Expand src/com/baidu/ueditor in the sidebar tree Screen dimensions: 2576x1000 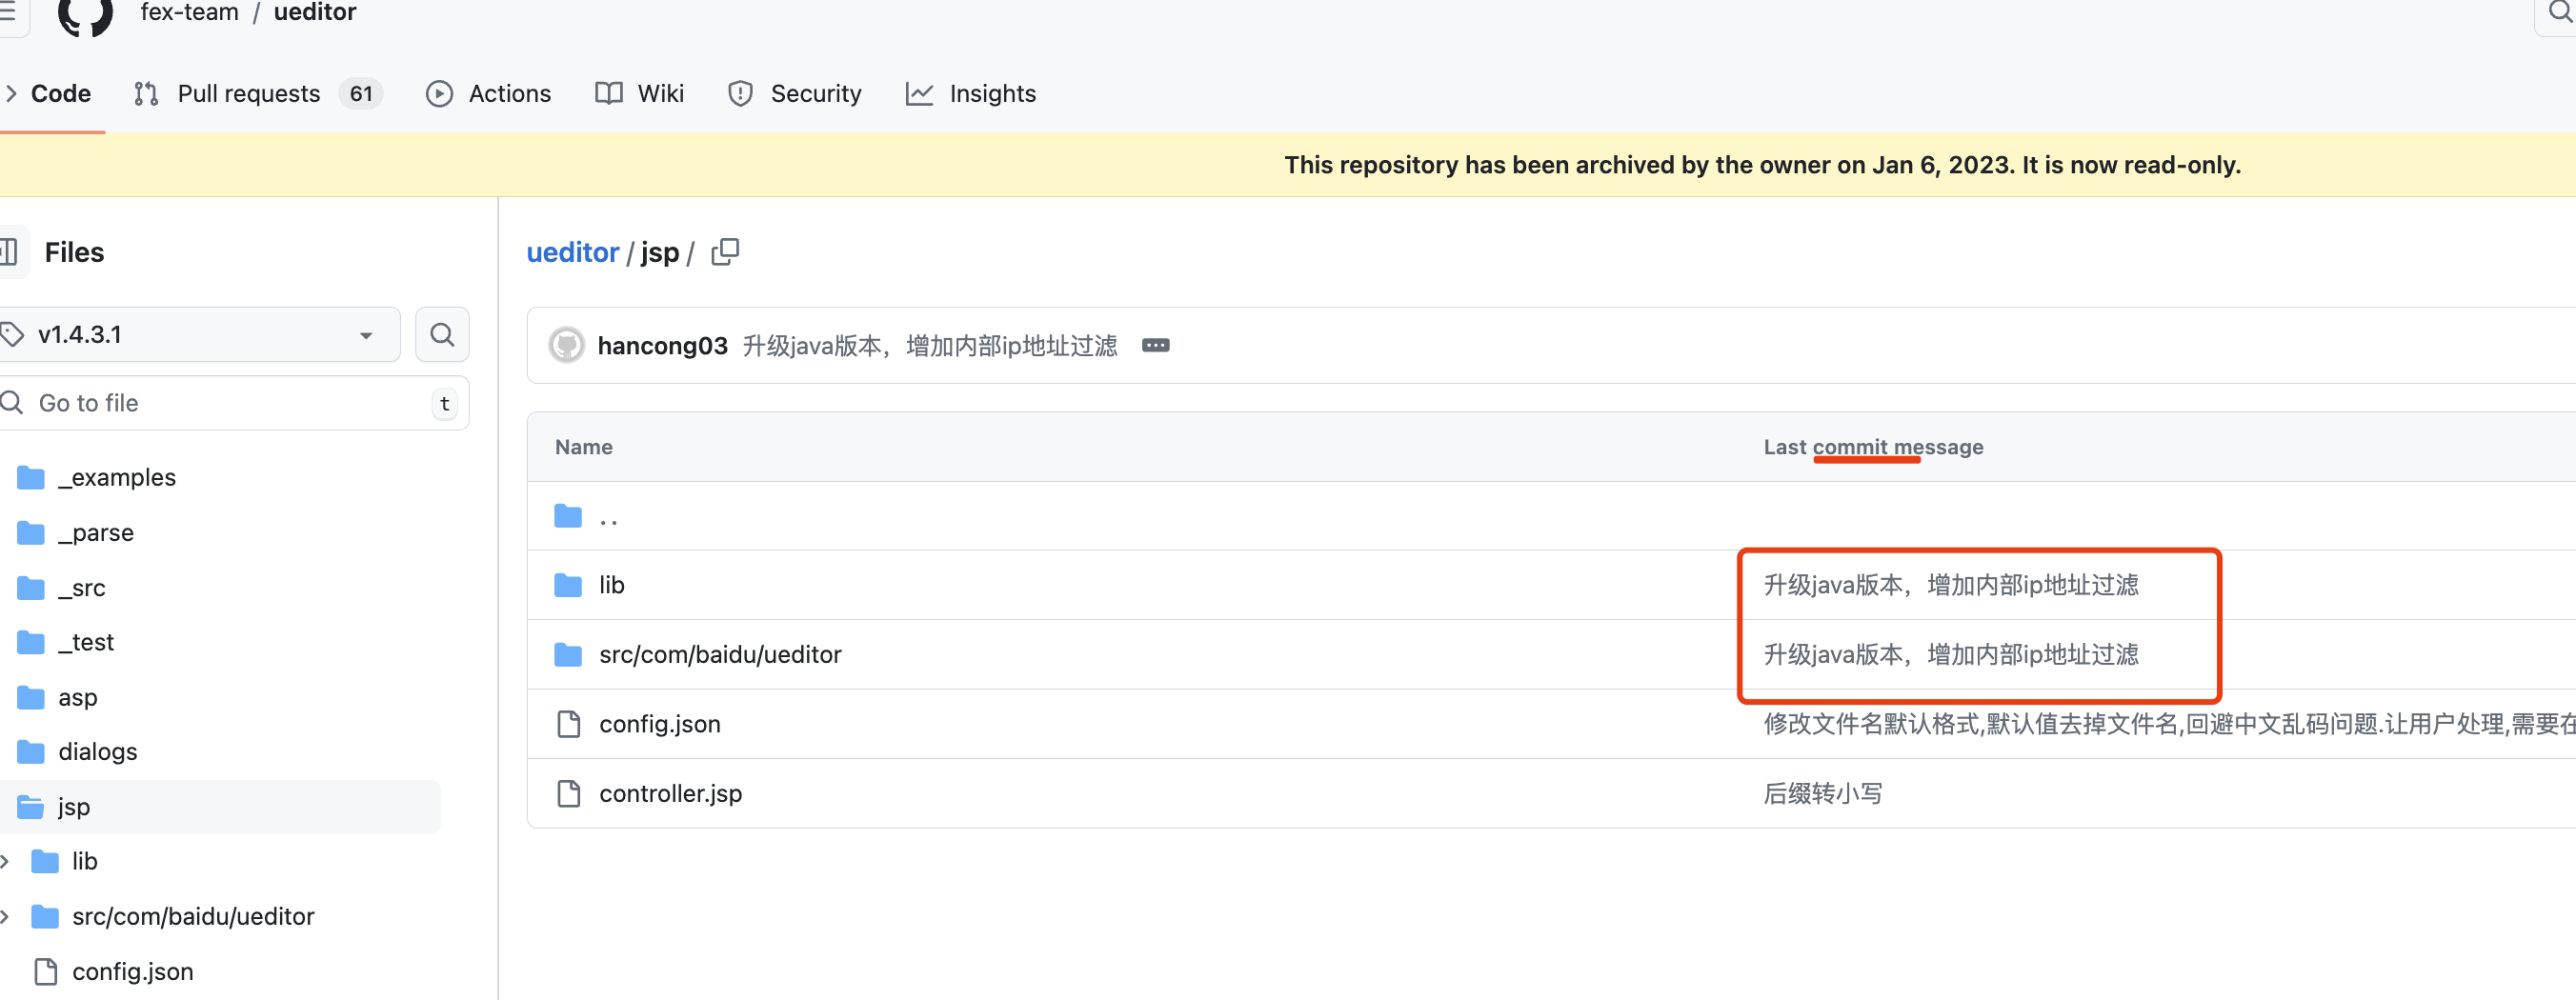pos(7,916)
